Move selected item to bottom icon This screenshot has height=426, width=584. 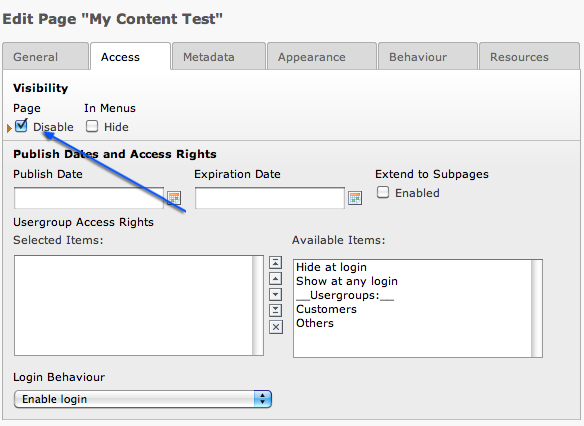pyautogui.click(x=275, y=310)
